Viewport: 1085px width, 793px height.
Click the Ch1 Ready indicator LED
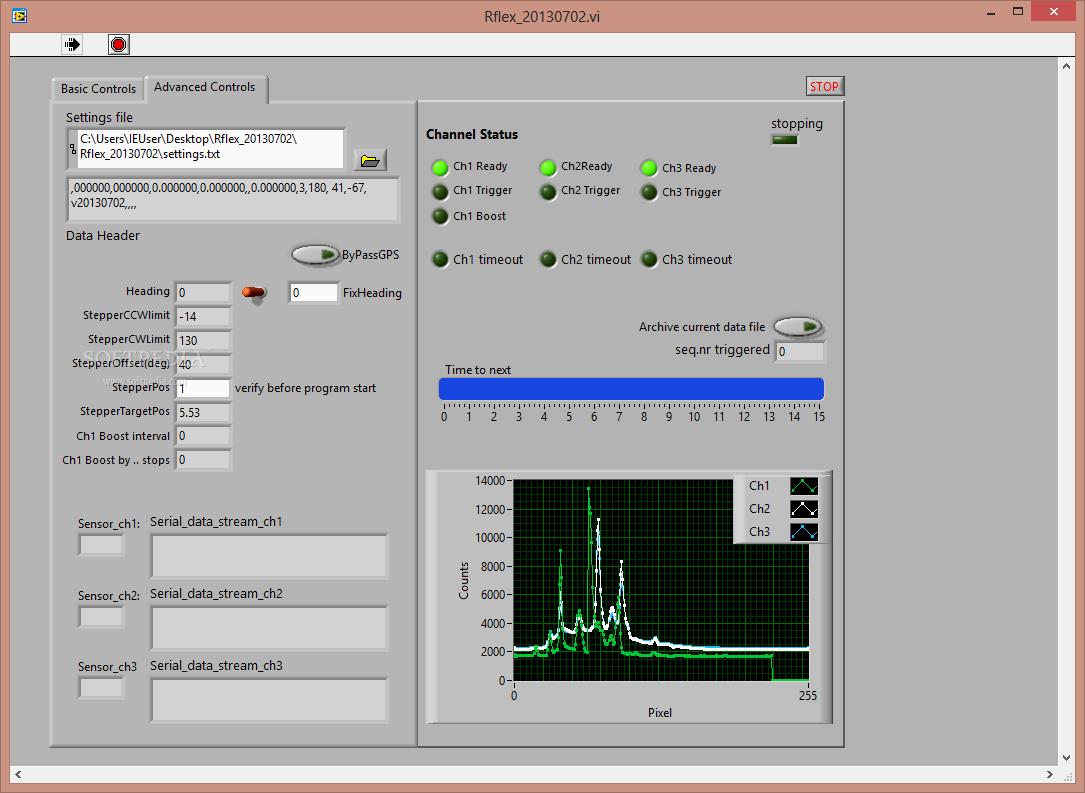[439, 167]
